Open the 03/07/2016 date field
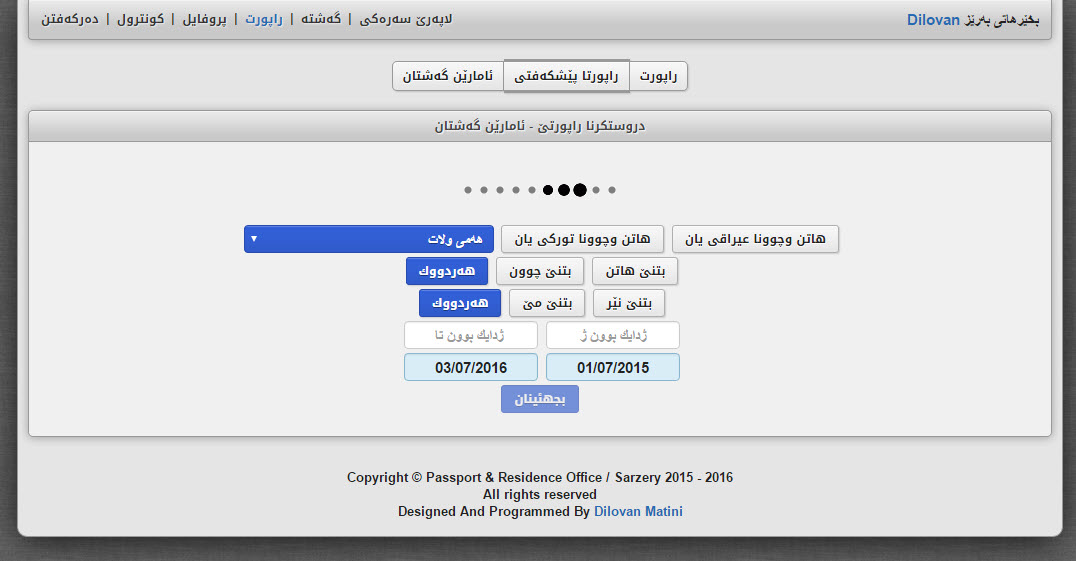The height and width of the screenshot is (561, 1076). click(471, 368)
